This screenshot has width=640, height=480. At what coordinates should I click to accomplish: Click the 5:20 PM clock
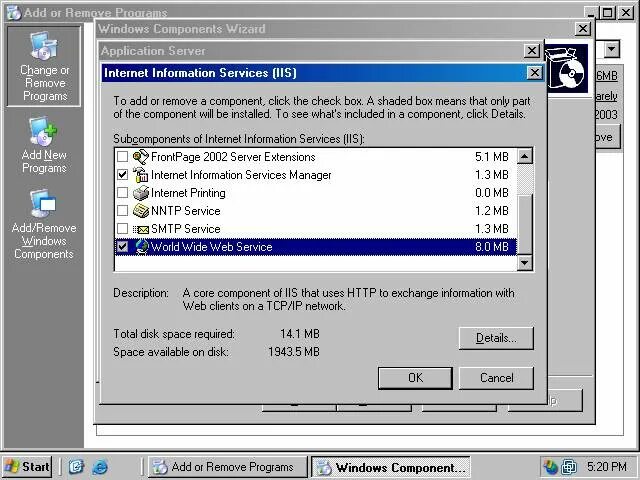coord(607,467)
